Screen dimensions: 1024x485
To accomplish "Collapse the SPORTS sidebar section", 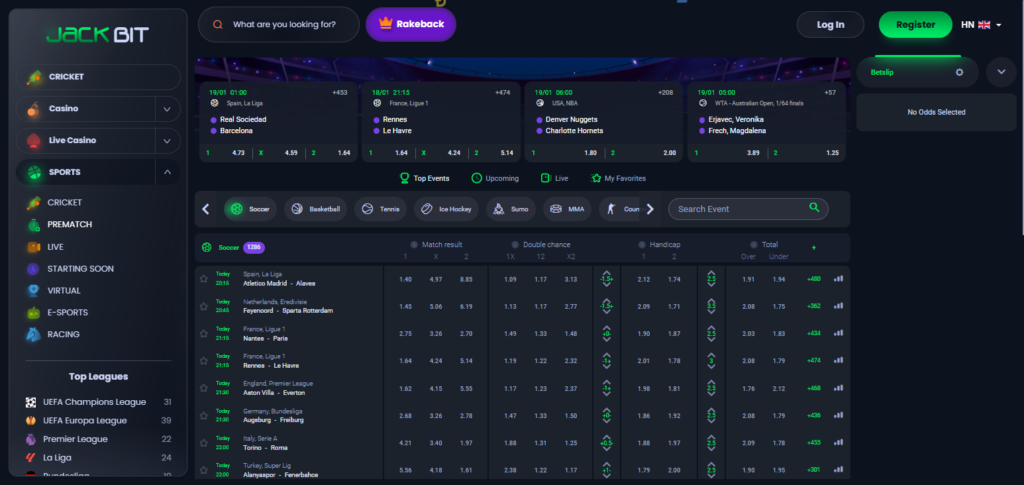I will [x=166, y=172].
